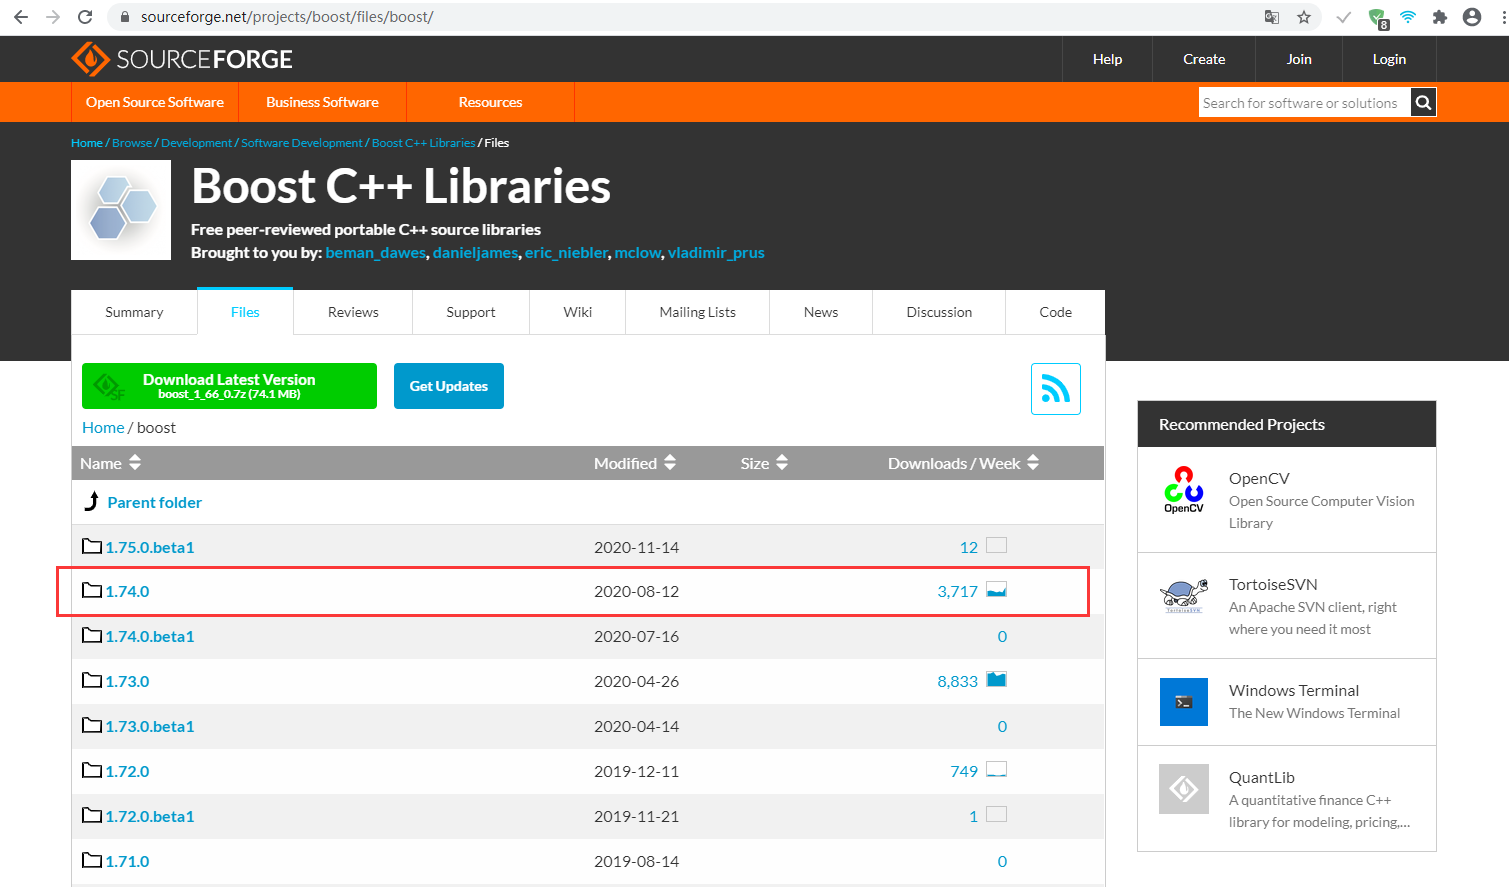Sort by Downloads / Week column

(x=963, y=463)
